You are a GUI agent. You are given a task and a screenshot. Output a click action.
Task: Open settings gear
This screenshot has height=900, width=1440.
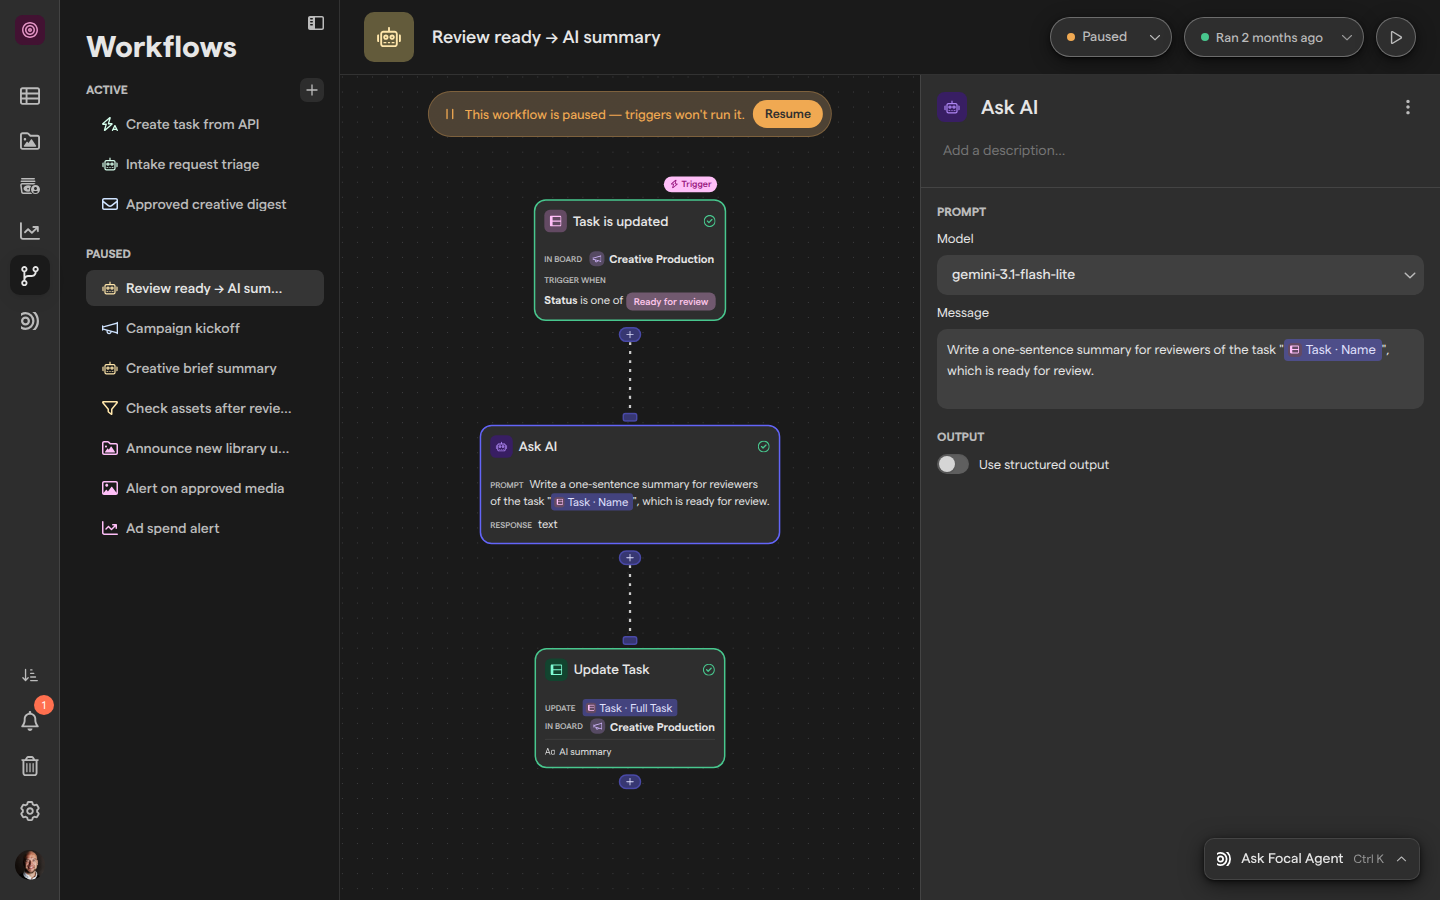30,811
